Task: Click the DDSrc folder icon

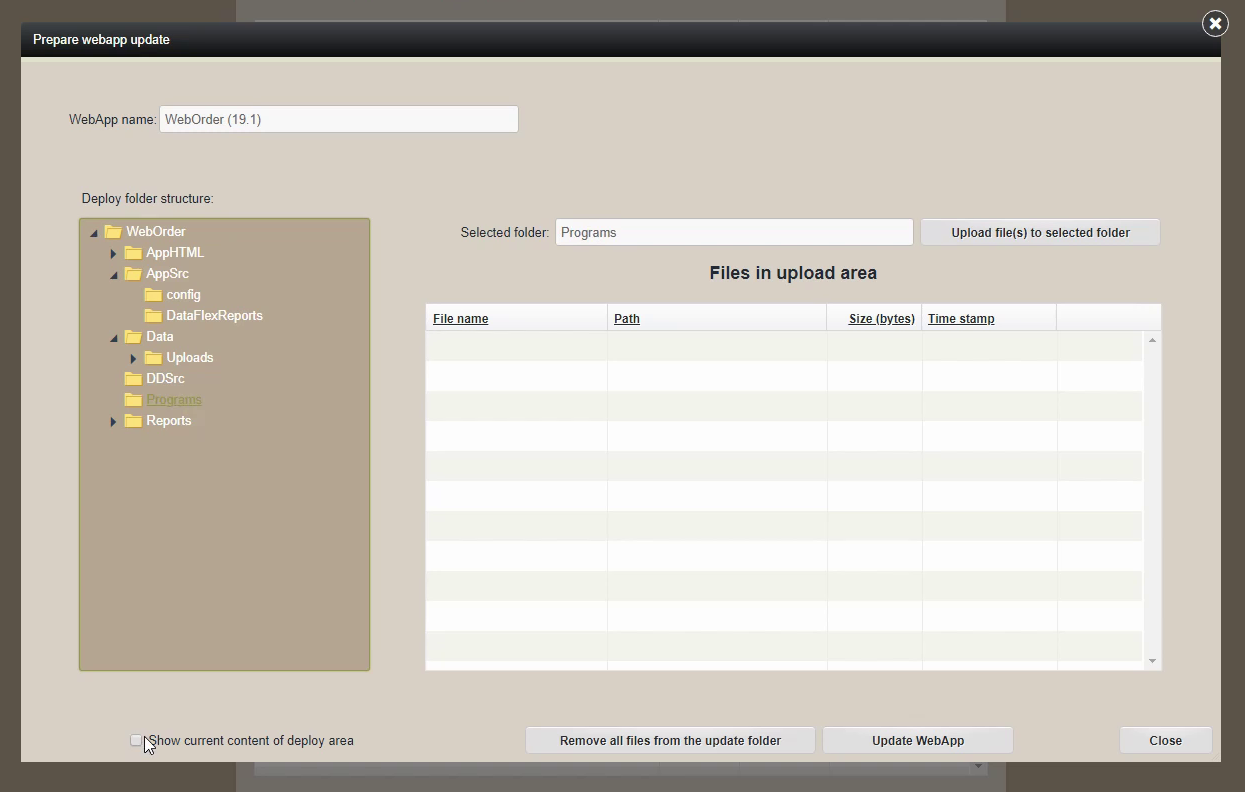Action: click(x=133, y=379)
